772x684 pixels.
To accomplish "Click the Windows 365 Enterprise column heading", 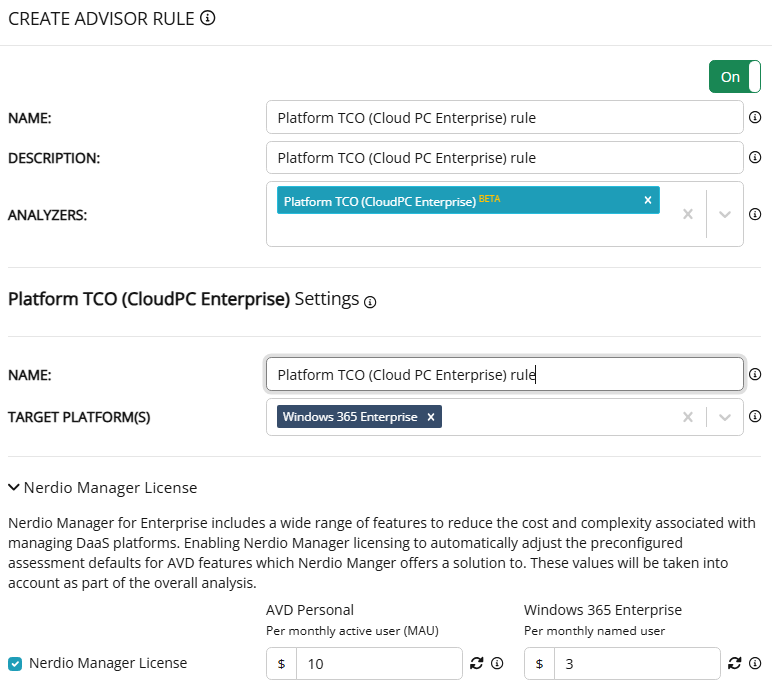I will pyautogui.click(x=603, y=610).
